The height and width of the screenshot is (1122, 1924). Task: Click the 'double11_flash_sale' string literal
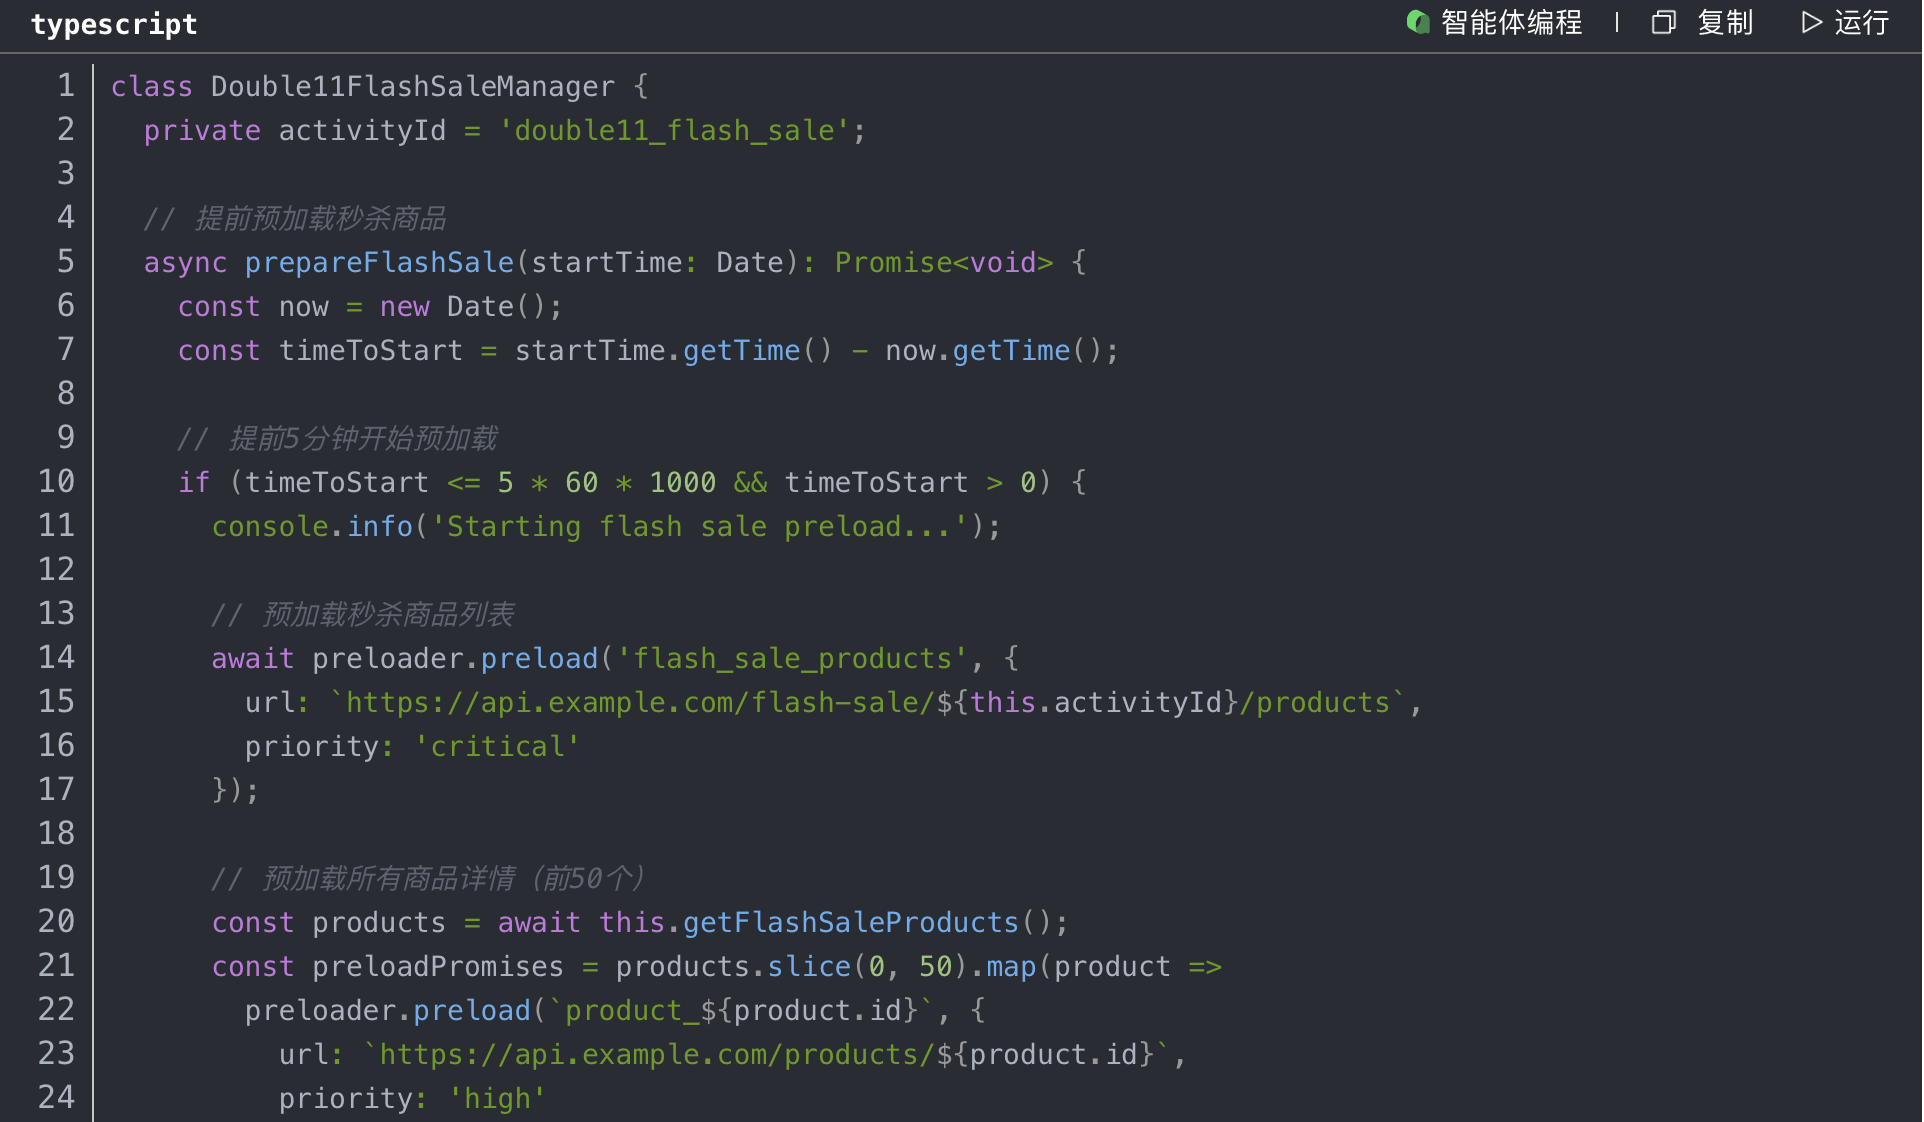[675, 131]
